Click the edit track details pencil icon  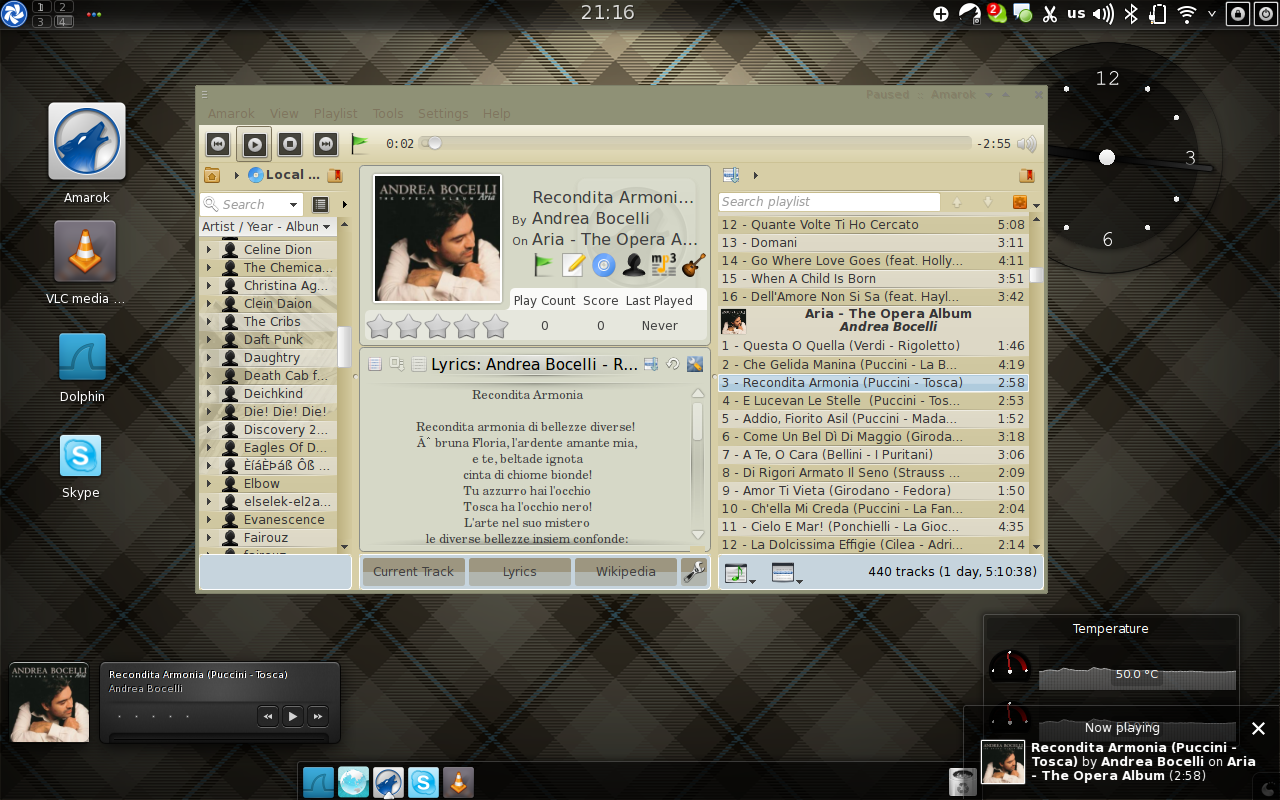tap(573, 264)
